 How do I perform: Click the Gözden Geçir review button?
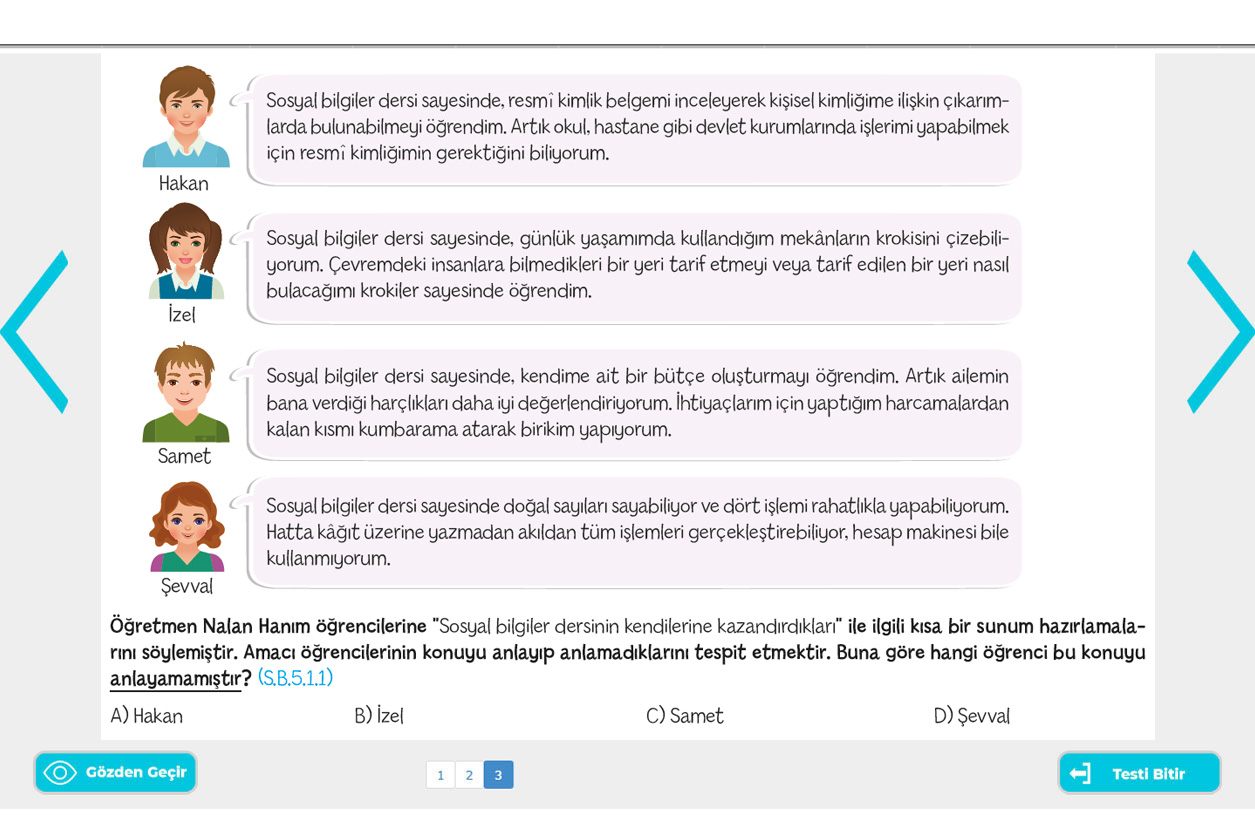tap(115, 773)
